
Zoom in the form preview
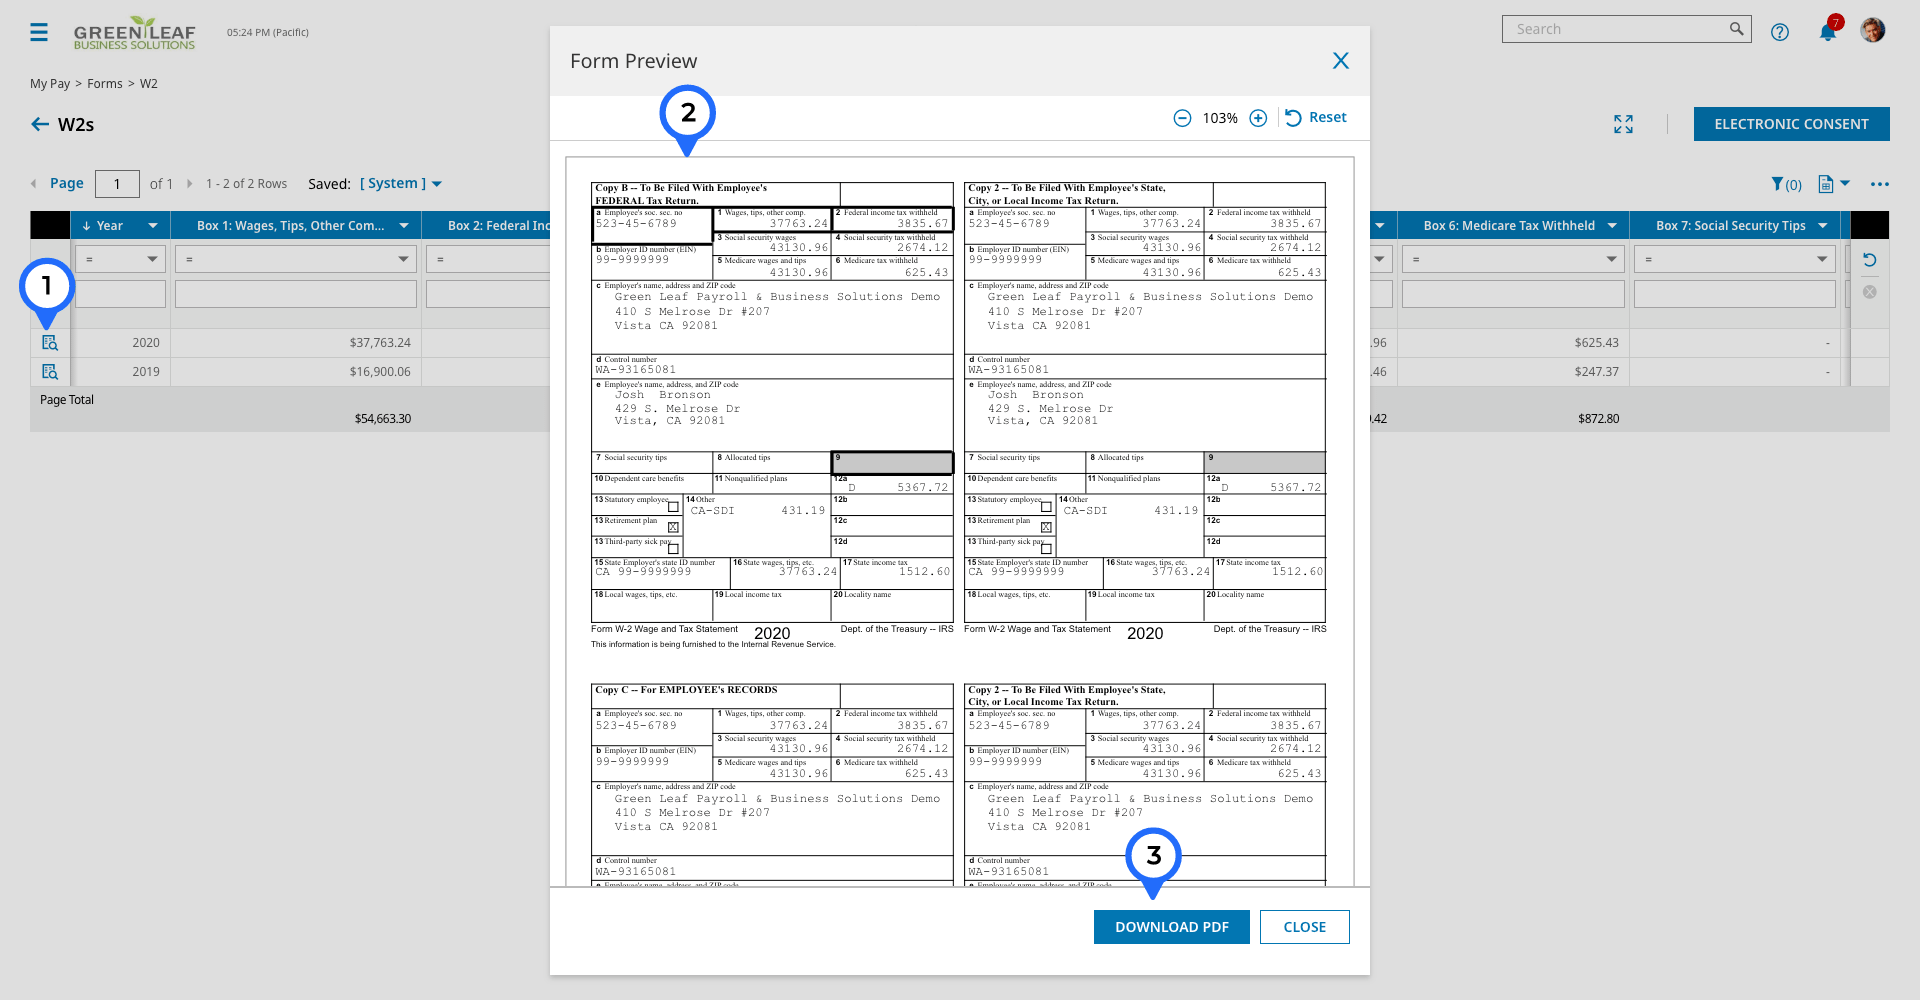tap(1258, 118)
